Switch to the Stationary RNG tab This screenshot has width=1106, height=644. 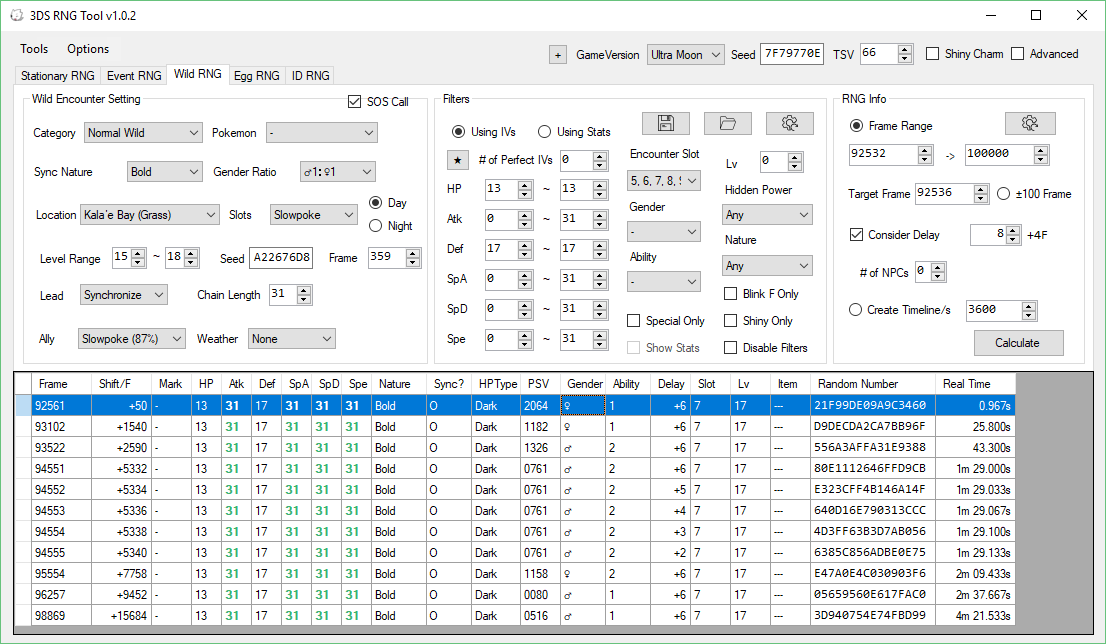tap(58, 75)
